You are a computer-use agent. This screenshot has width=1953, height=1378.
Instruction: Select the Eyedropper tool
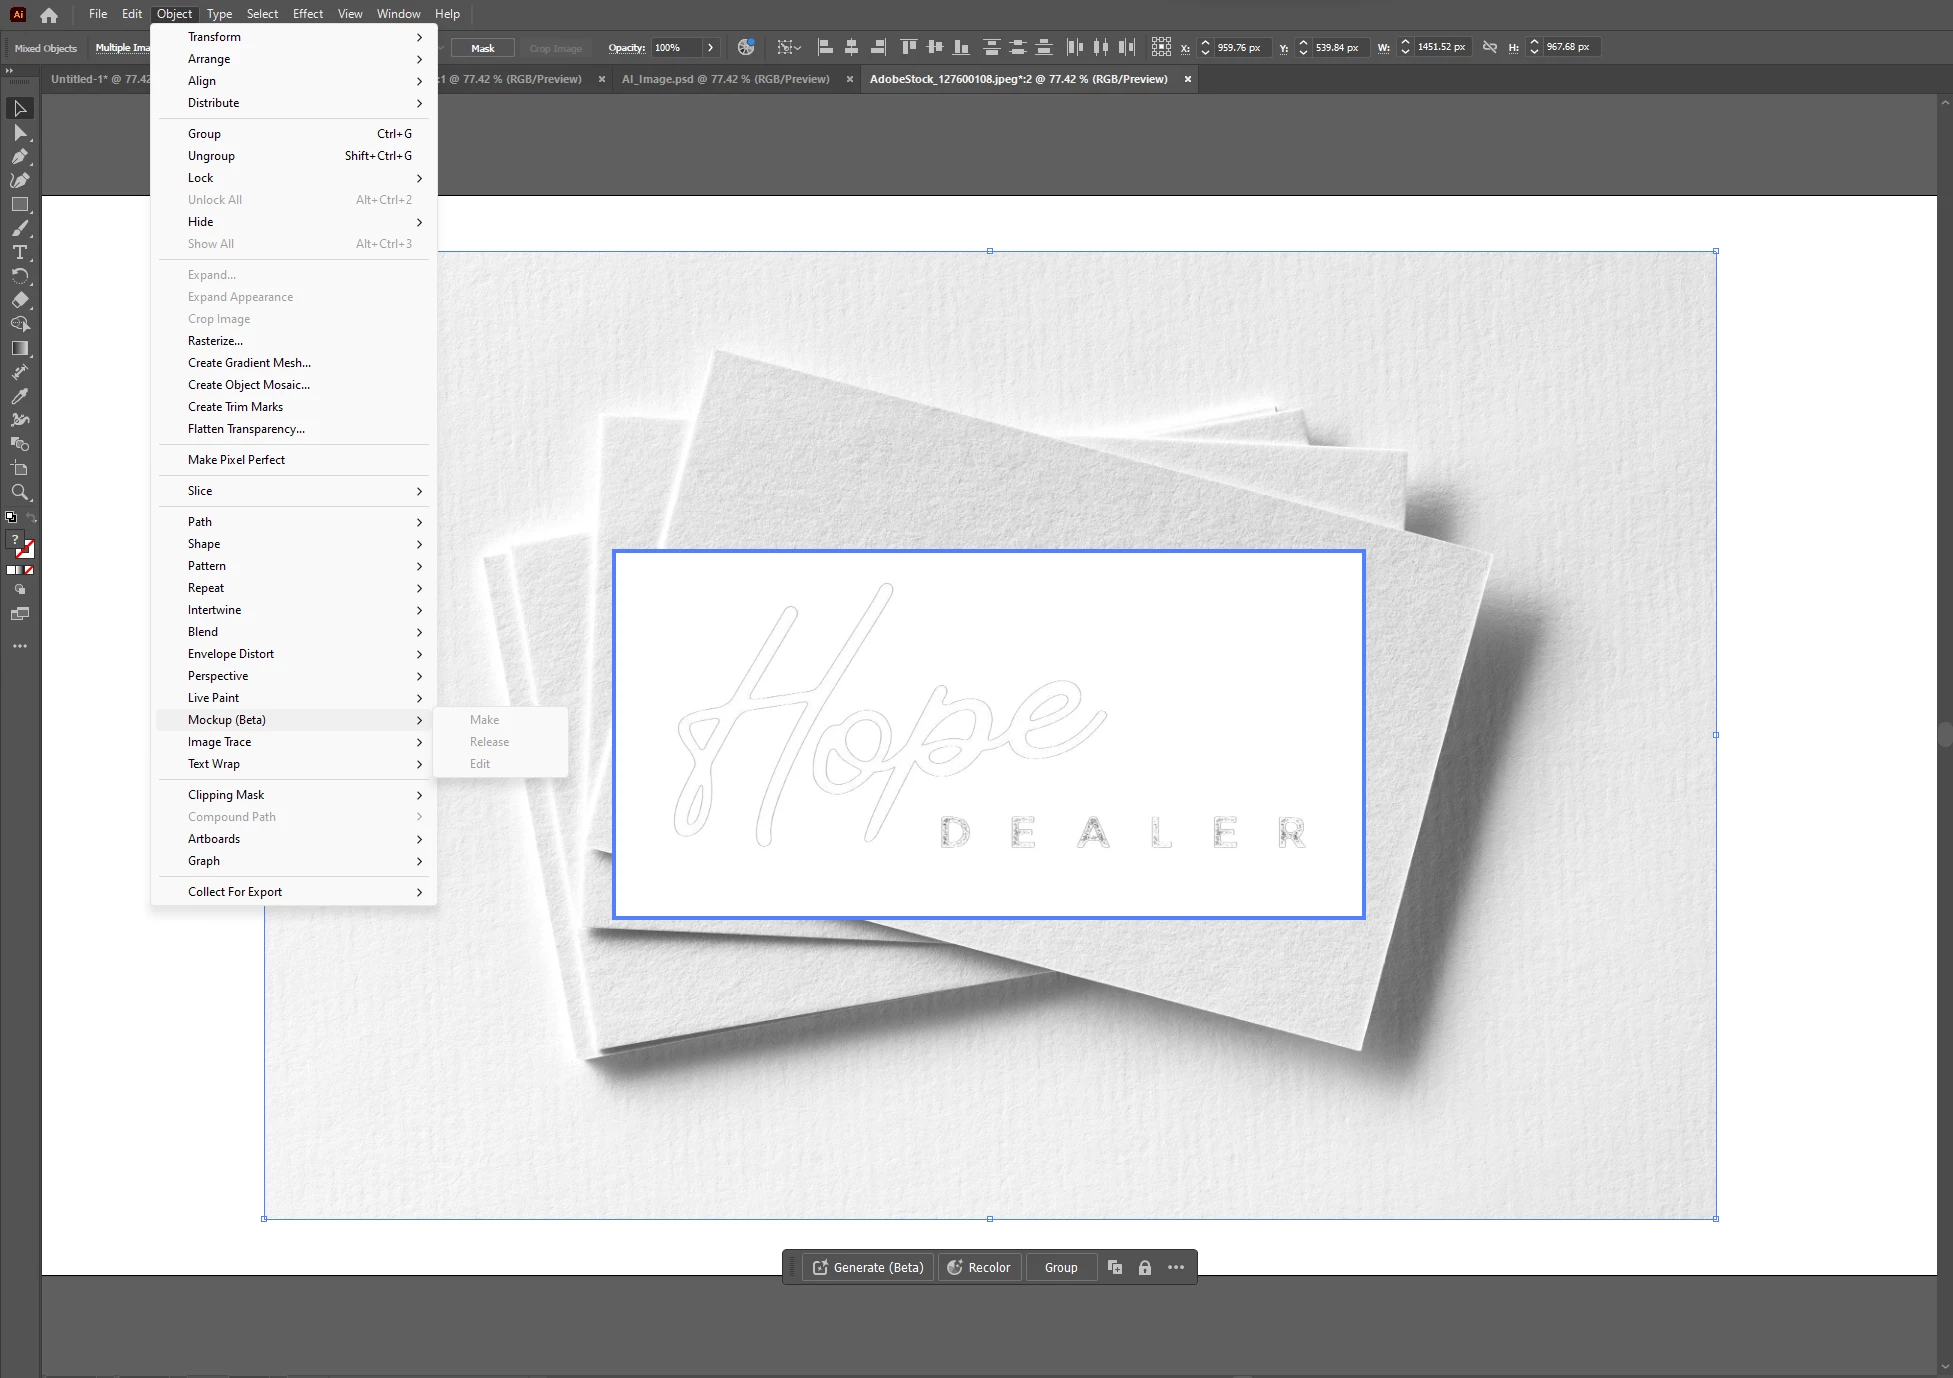click(x=20, y=396)
